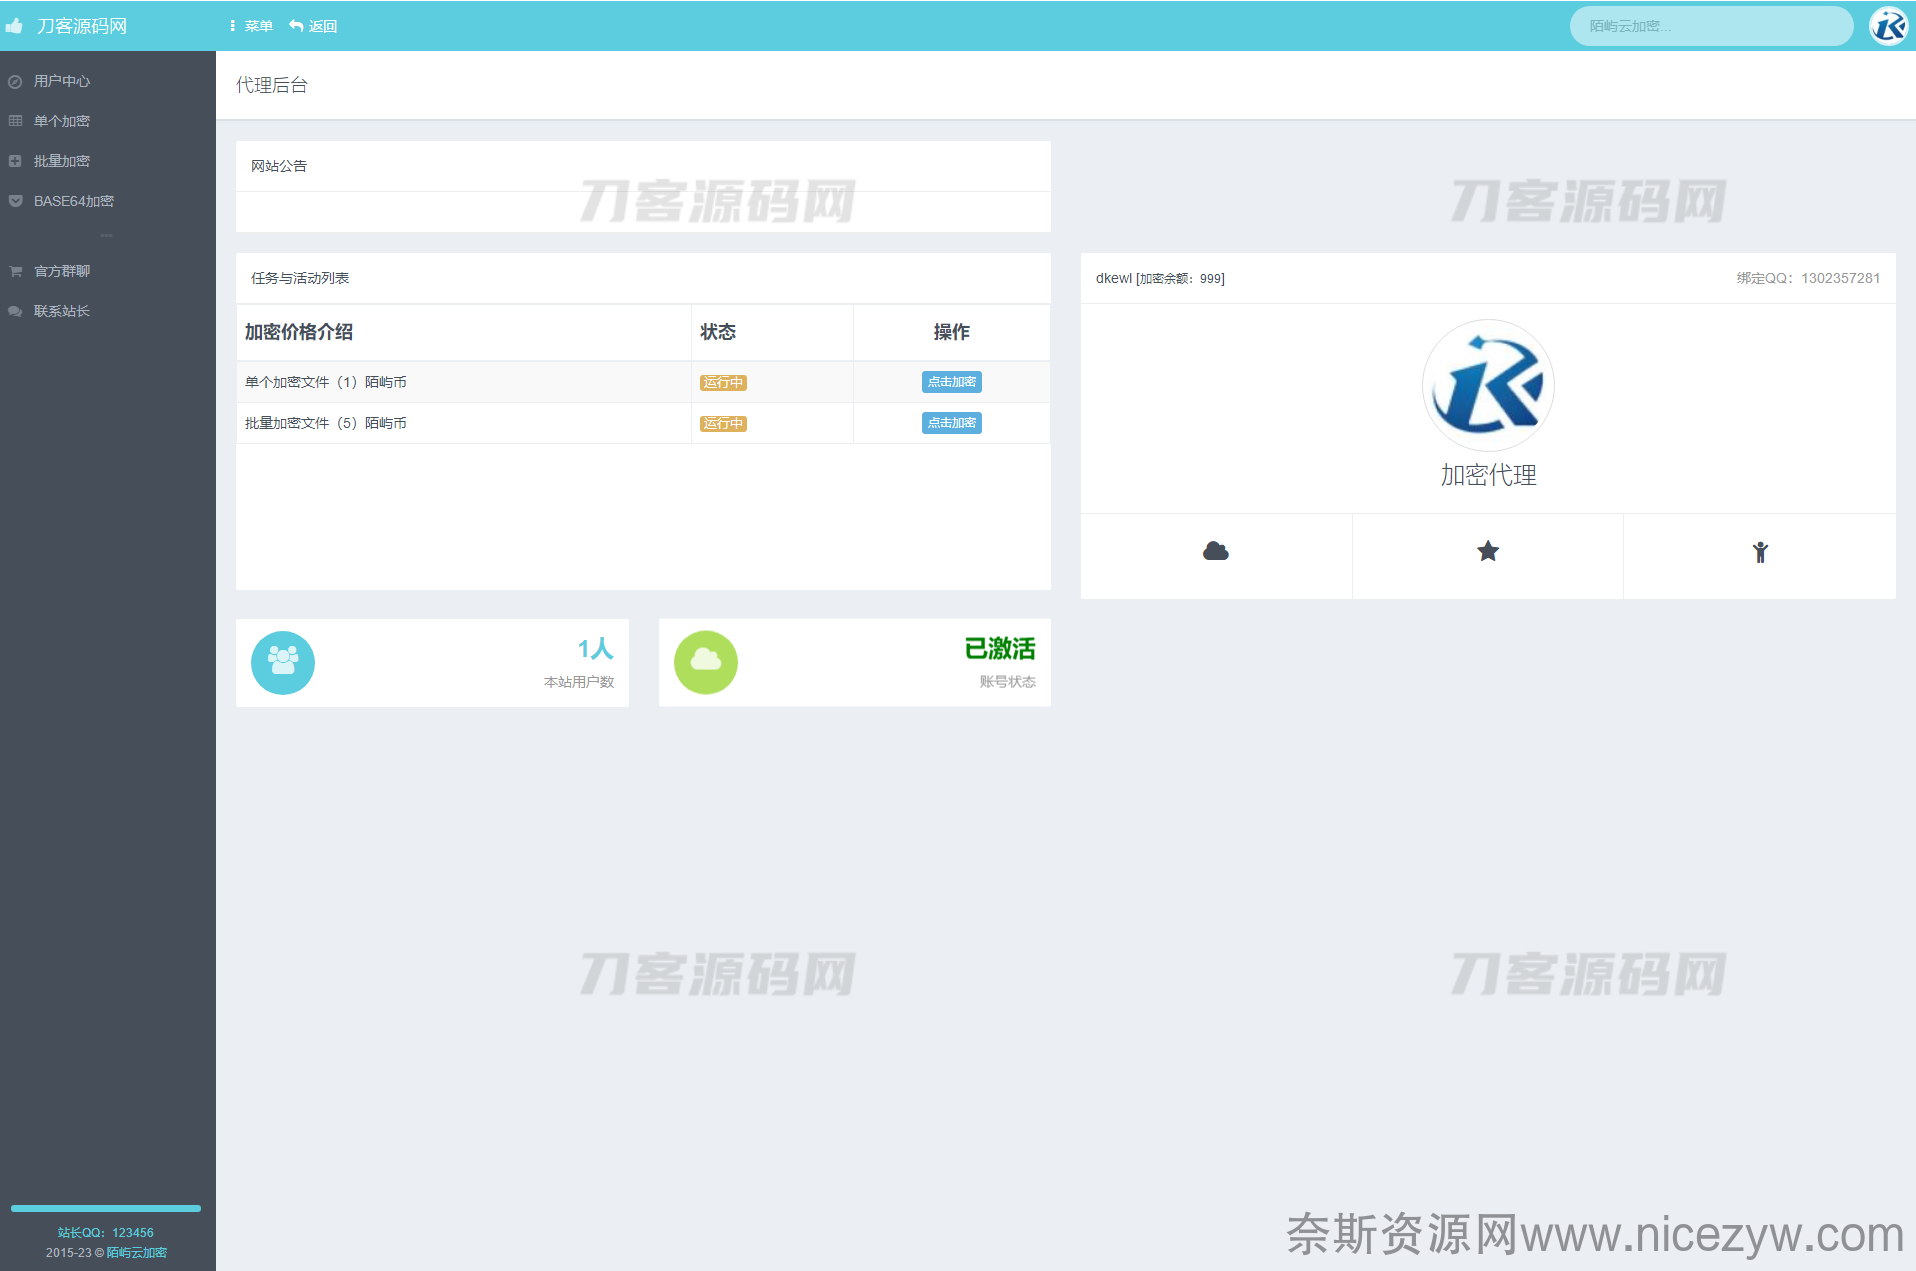This screenshot has height=1271, width=1916.
Task: Click 运行中 badge for 单个加密文件
Action: click(x=723, y=383)
